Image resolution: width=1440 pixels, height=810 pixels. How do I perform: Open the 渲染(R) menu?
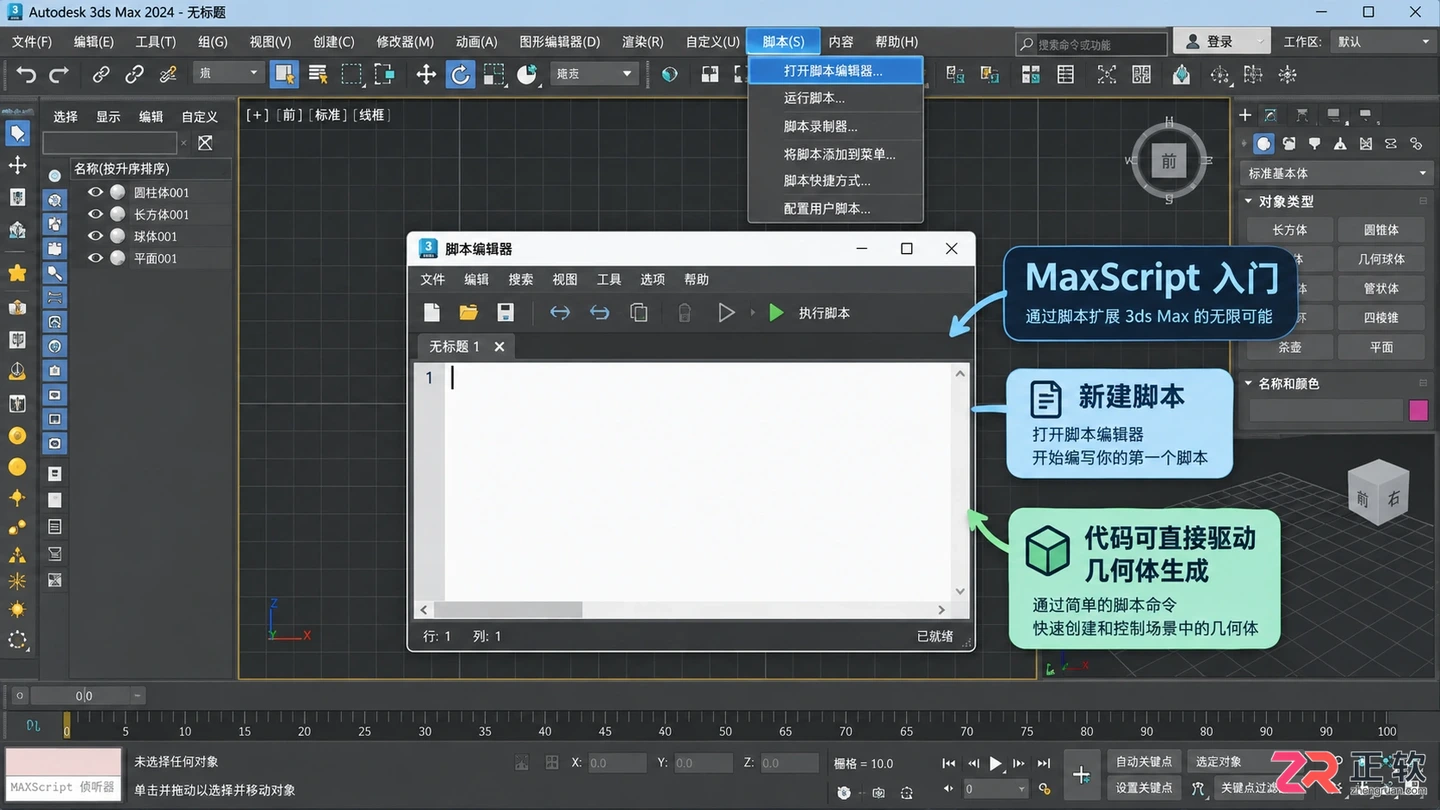pos(642,42)
